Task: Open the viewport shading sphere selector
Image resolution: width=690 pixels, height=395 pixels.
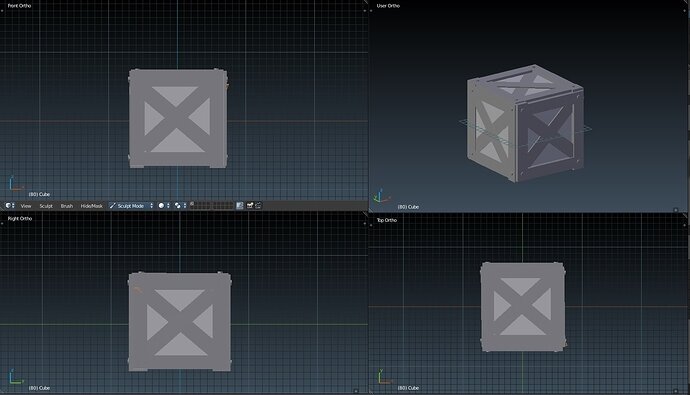Action: [x=164, y=205]
